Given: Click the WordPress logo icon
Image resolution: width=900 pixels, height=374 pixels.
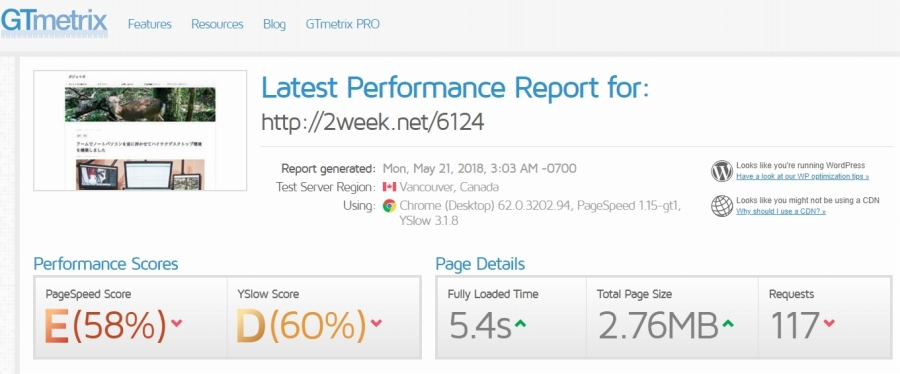Looking at the screenshot, I should [721, 171].
